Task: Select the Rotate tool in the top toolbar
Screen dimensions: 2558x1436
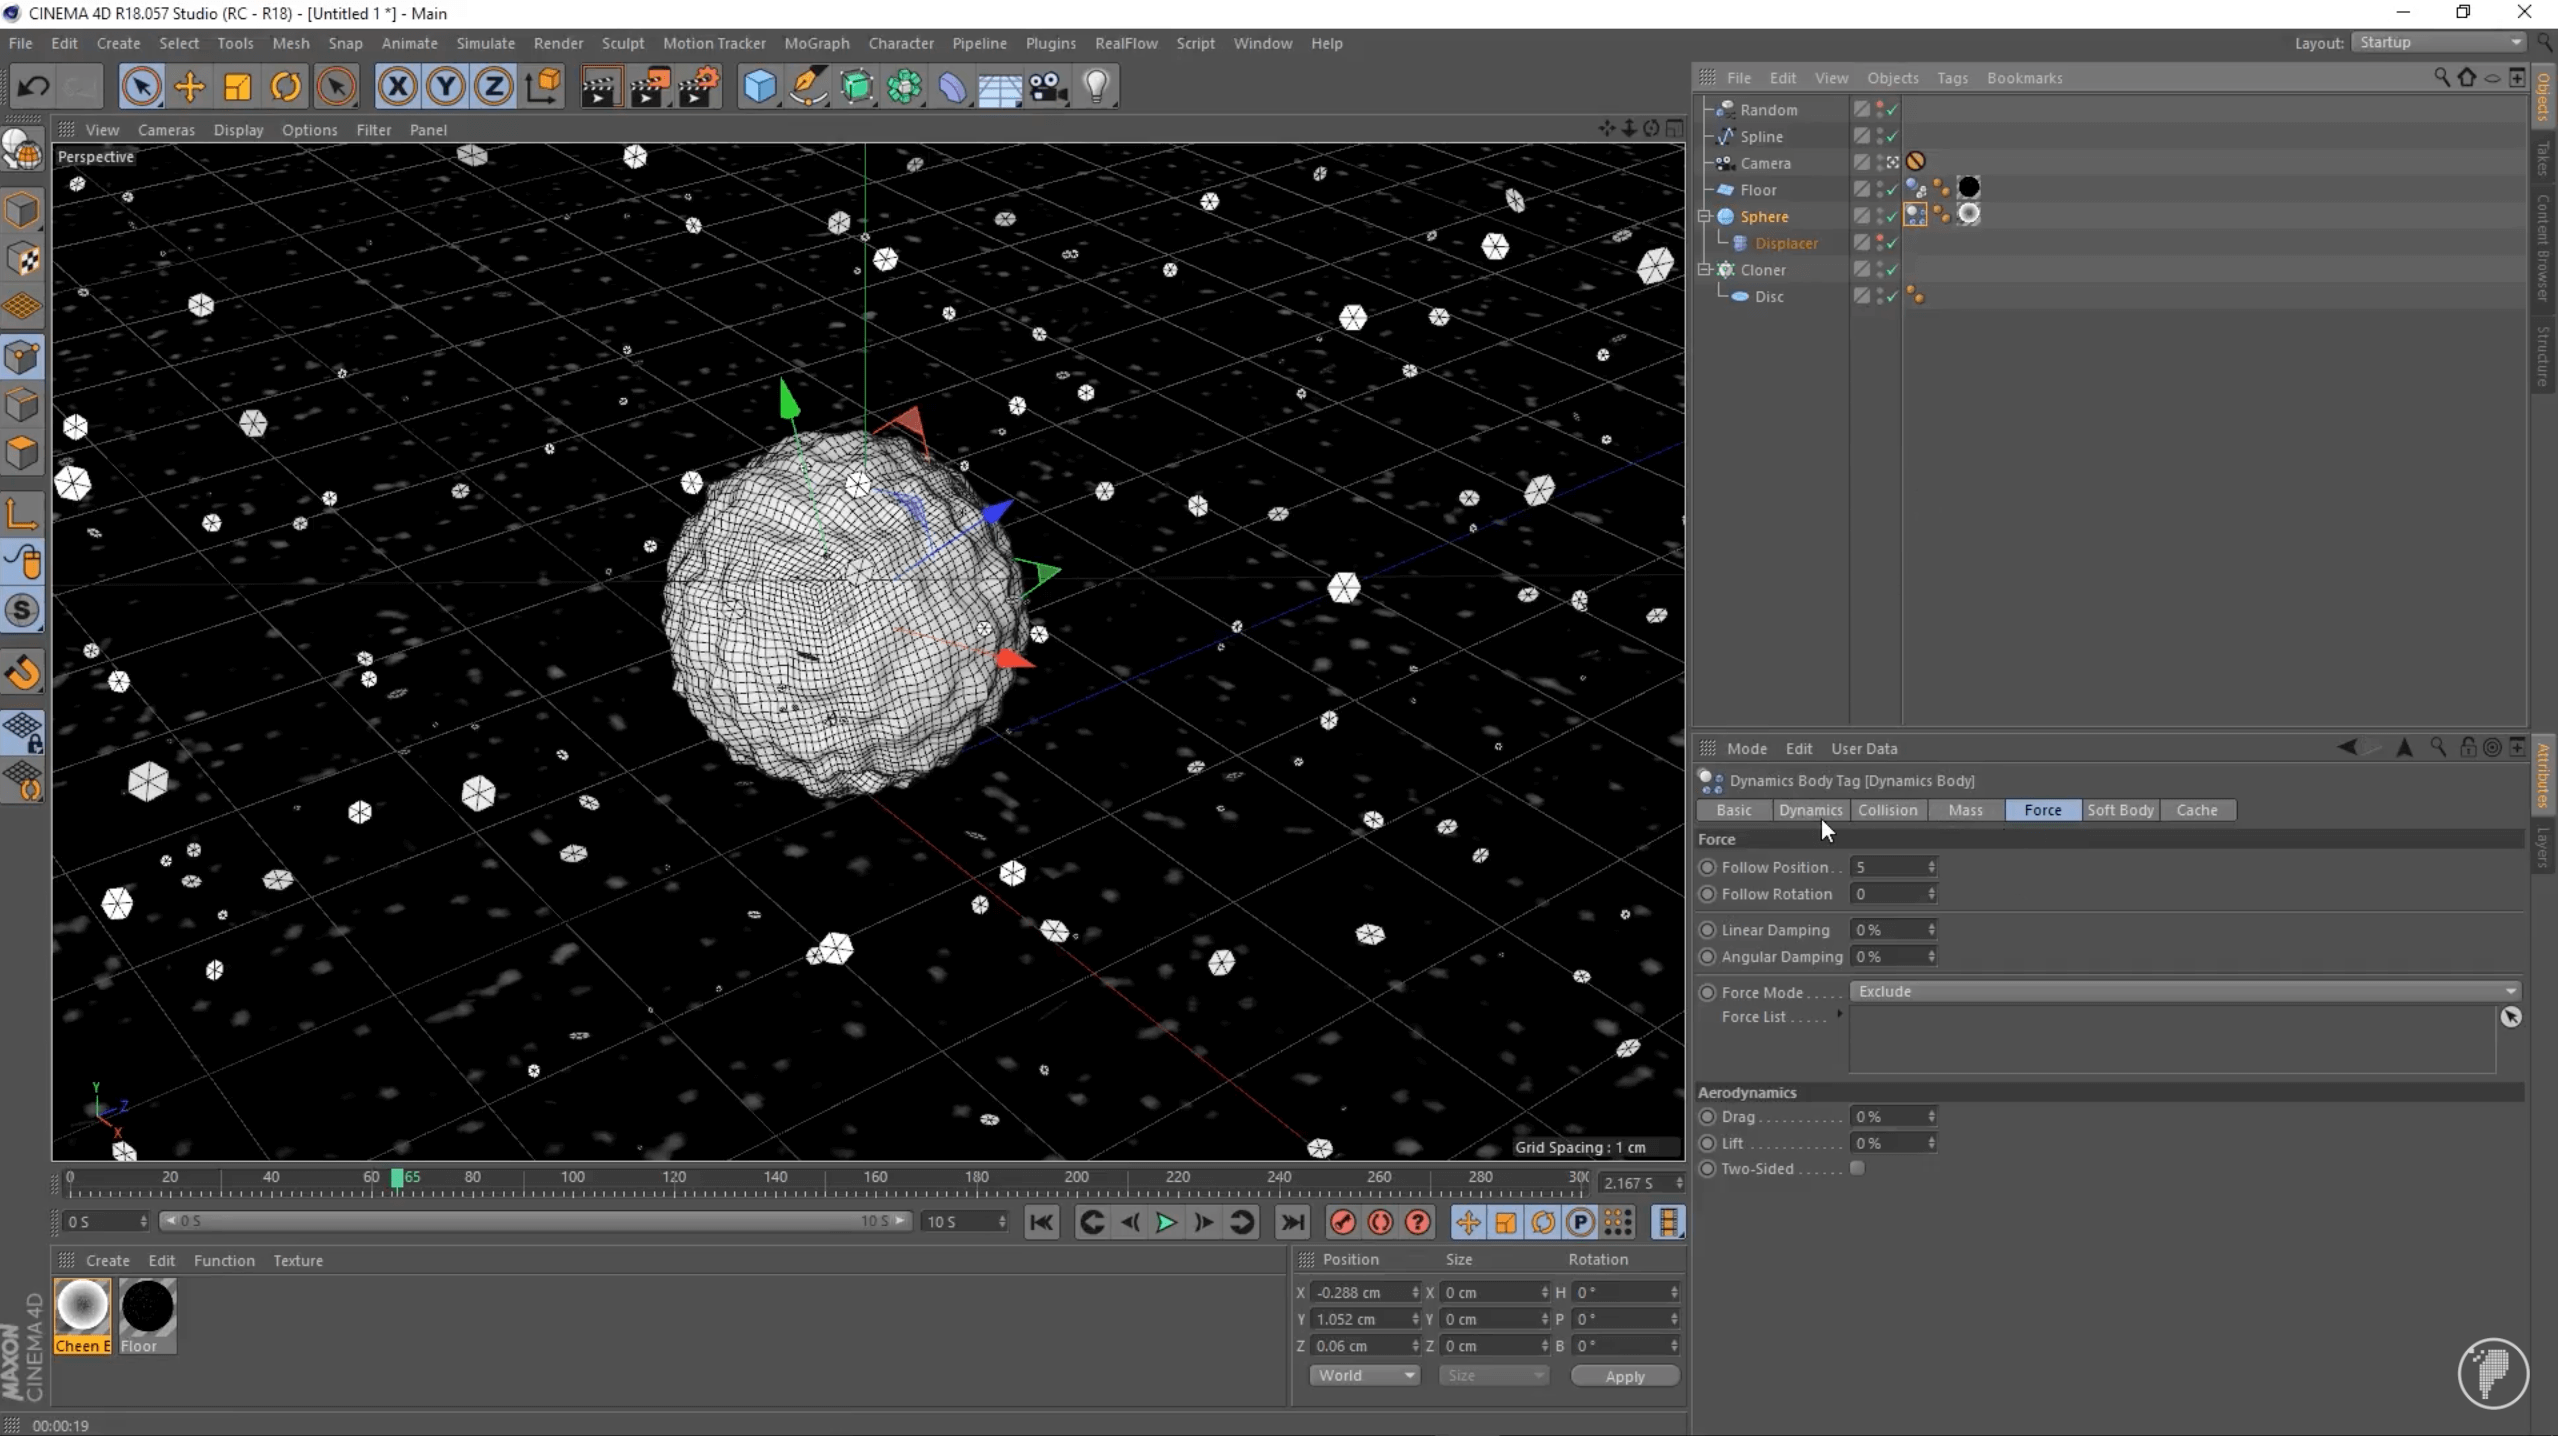Action: [x=286, y=87]
